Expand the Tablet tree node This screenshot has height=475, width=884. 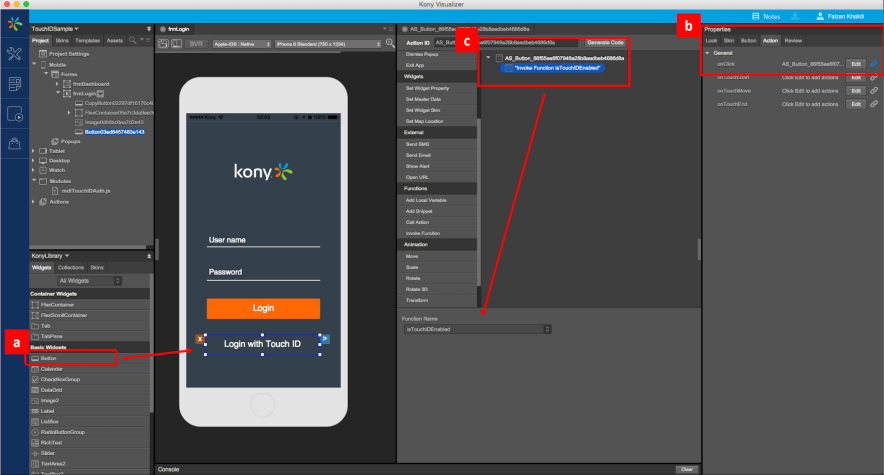(x=33, y=151)
